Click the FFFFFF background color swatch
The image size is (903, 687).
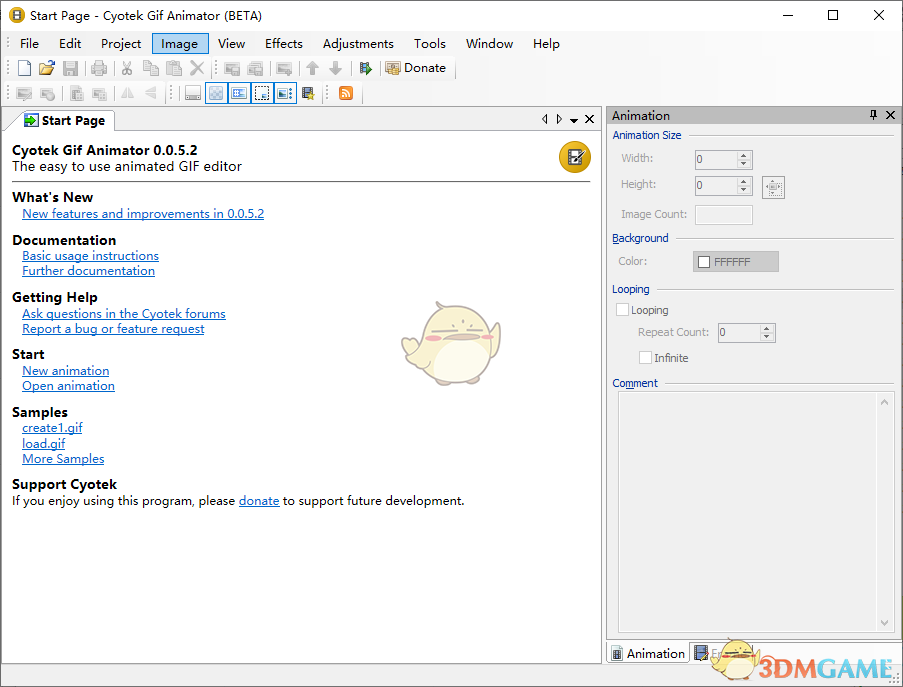pyautogui.click(x=735, y=261)
